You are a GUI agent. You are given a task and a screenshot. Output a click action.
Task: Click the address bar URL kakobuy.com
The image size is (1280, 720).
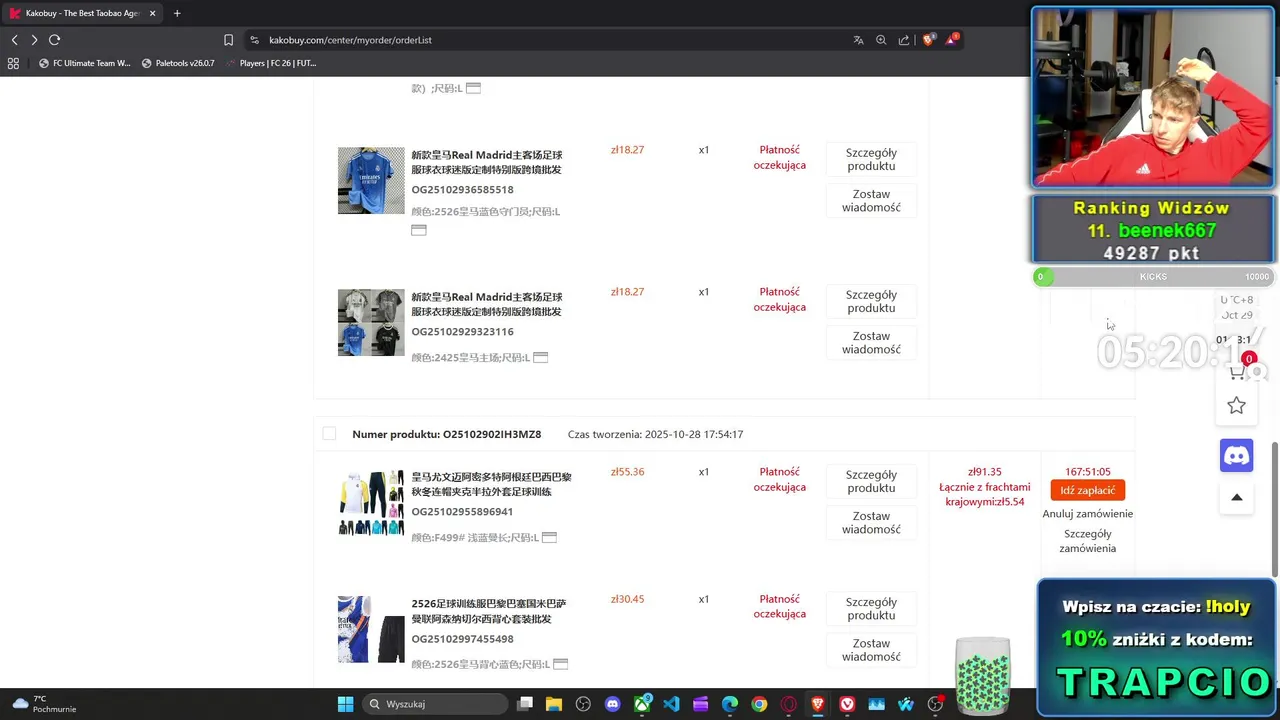click(x=350, y=40)
